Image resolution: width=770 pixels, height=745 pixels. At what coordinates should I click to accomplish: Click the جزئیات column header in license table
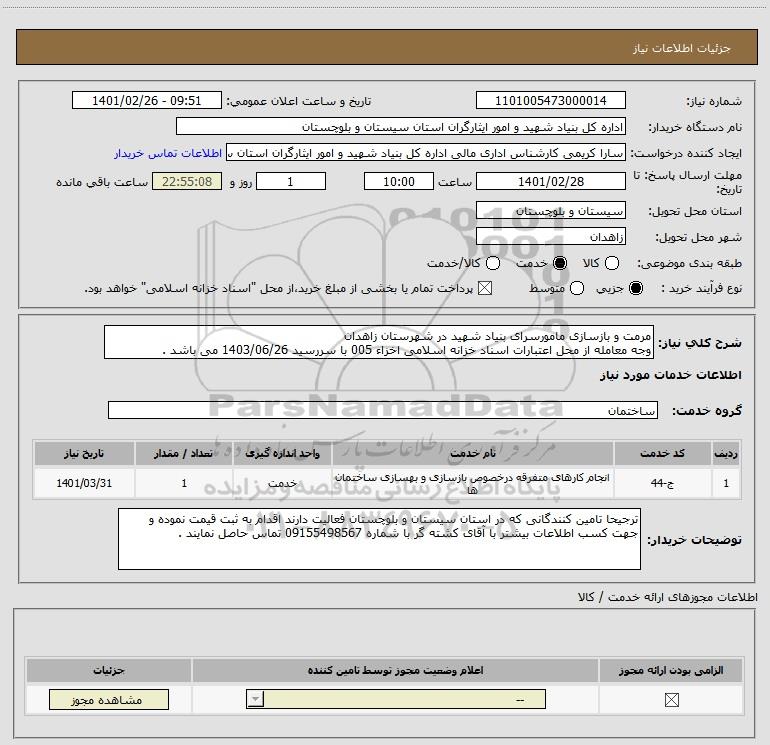point(109,670)
